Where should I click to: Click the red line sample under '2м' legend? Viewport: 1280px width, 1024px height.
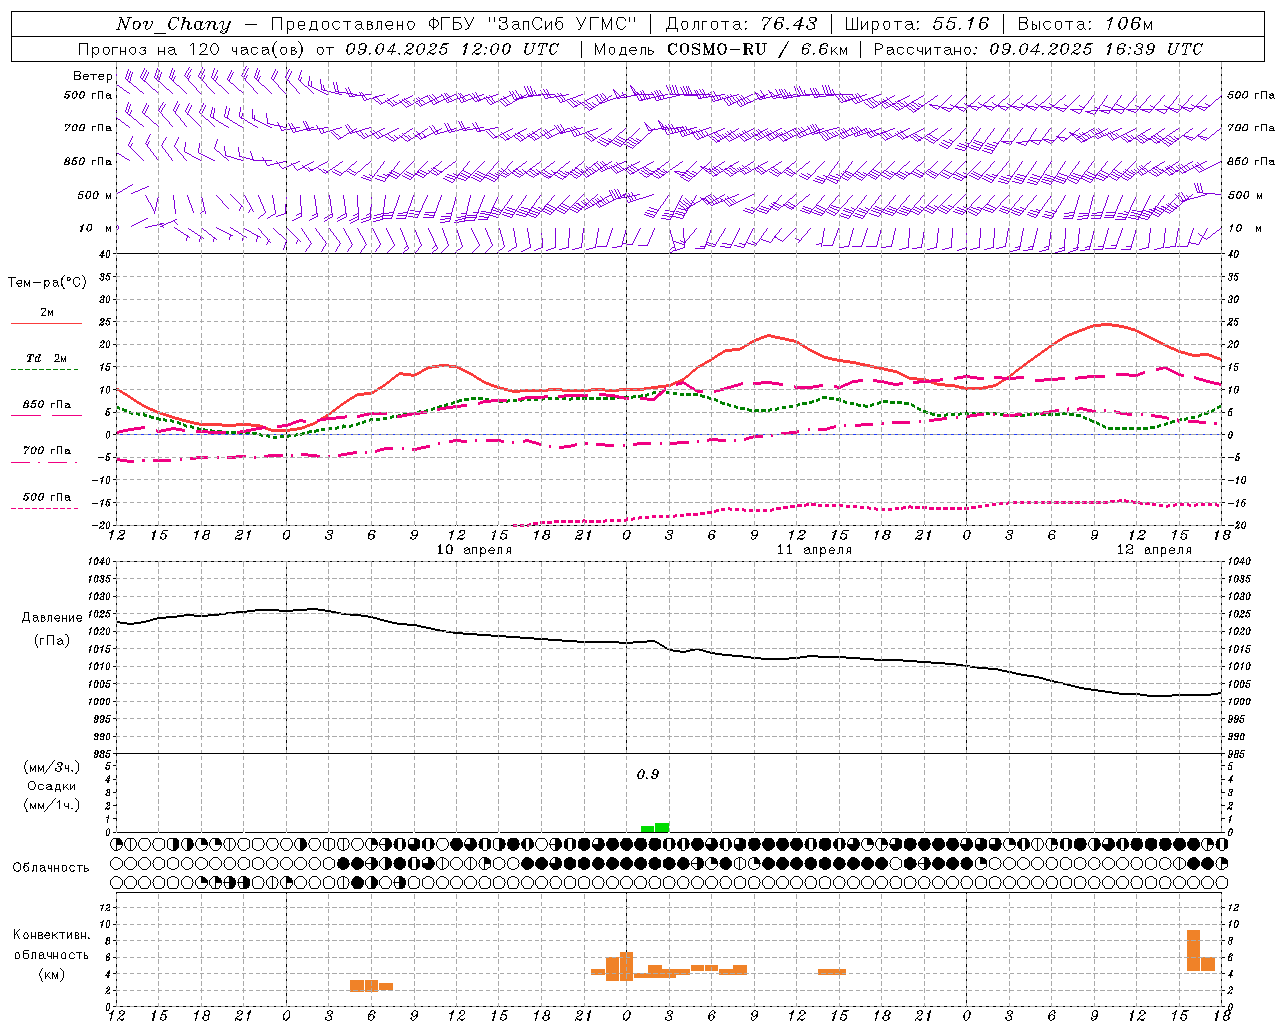point(46,323)
